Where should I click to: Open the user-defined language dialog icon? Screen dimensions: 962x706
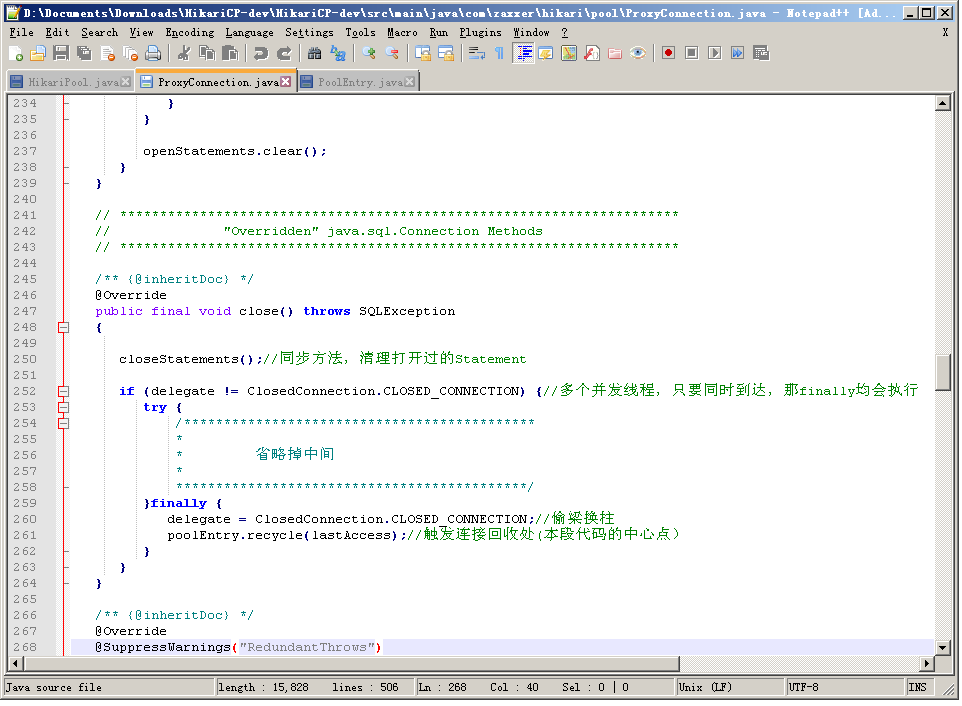[545, 54]
